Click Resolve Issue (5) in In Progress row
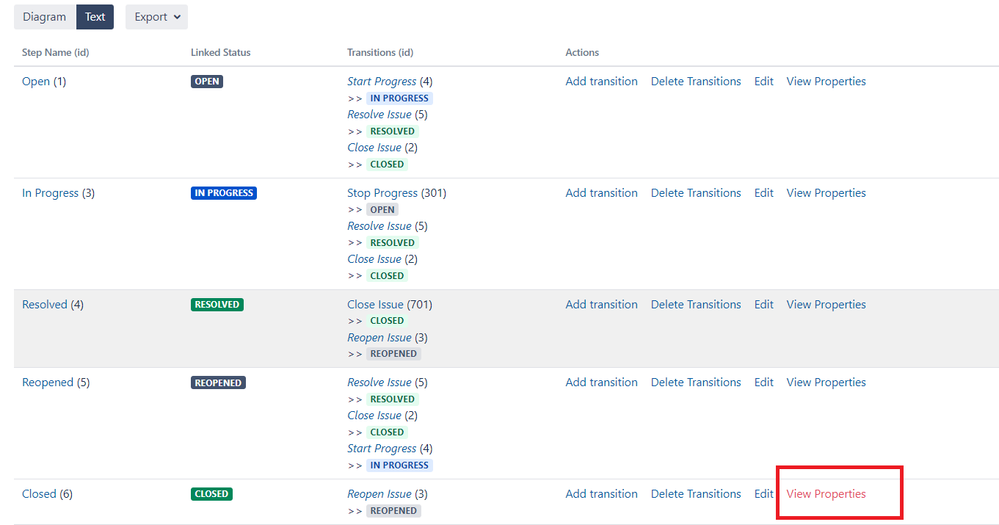Screen dimensions: 999x525 pos(379,226)
